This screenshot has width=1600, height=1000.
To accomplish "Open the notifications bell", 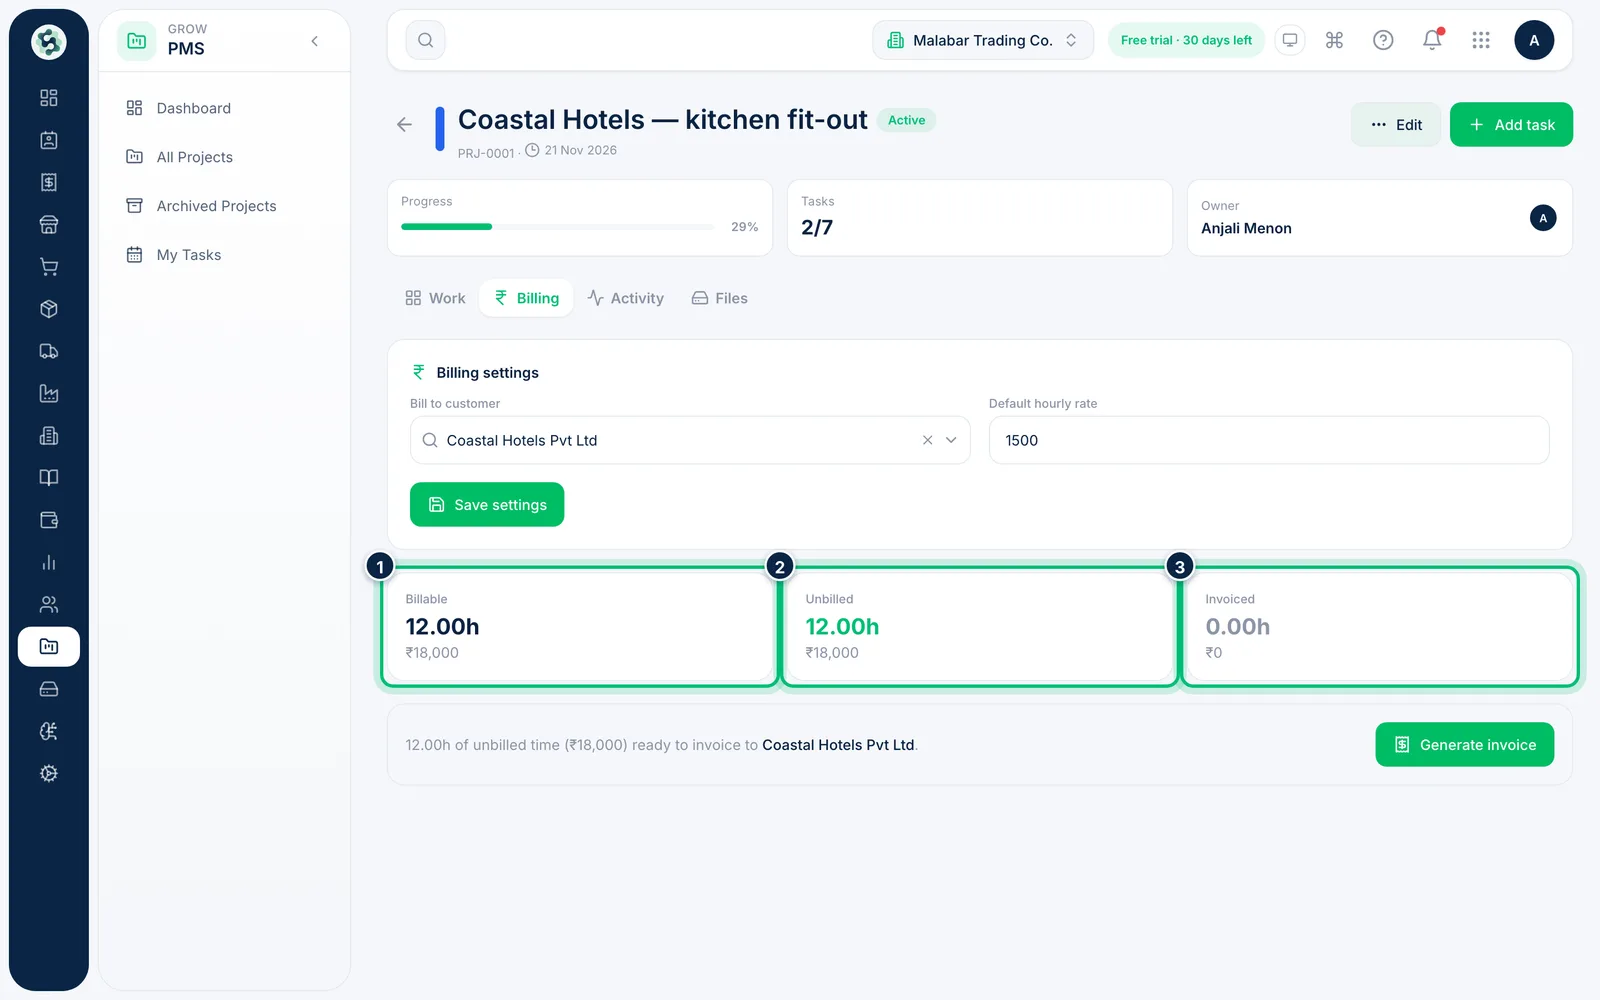I will [x=1432, y=40].
